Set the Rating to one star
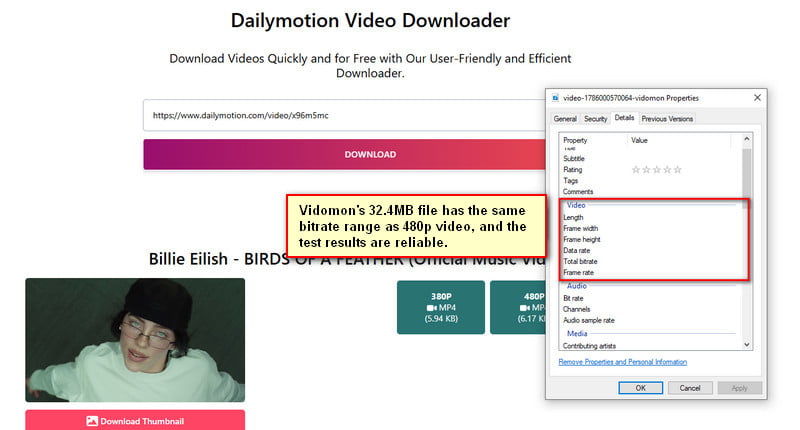Screen dimensions: 800x430 [636, 169]
